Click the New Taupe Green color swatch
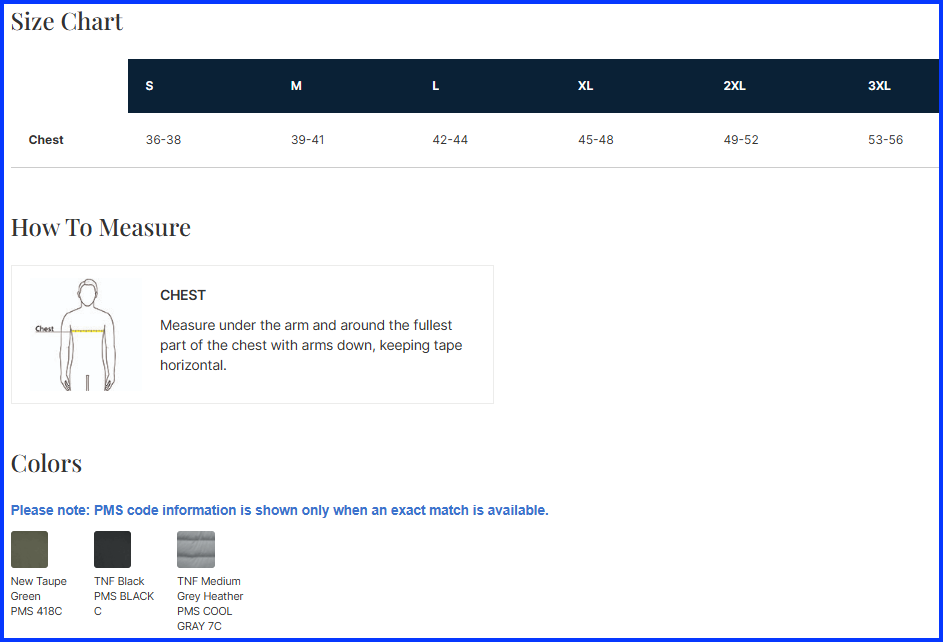The height and width of the screenshot is (642, 943). [29, 549]
